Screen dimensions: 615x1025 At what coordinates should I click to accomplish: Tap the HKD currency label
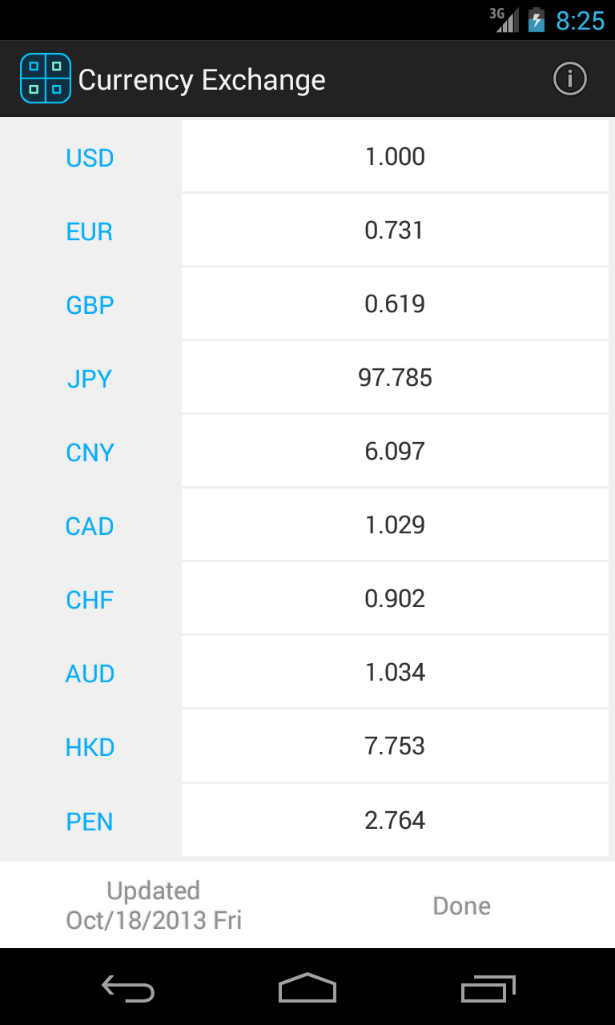coord(89,747)
